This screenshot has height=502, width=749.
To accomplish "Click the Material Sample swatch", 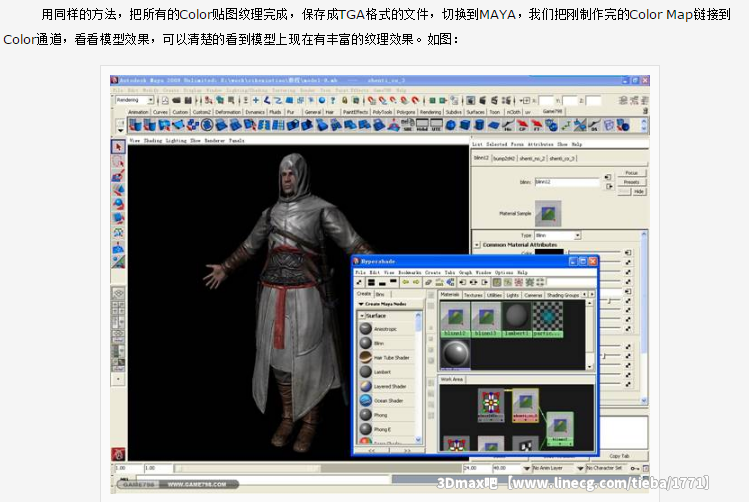I will click(x=548, y=213).
